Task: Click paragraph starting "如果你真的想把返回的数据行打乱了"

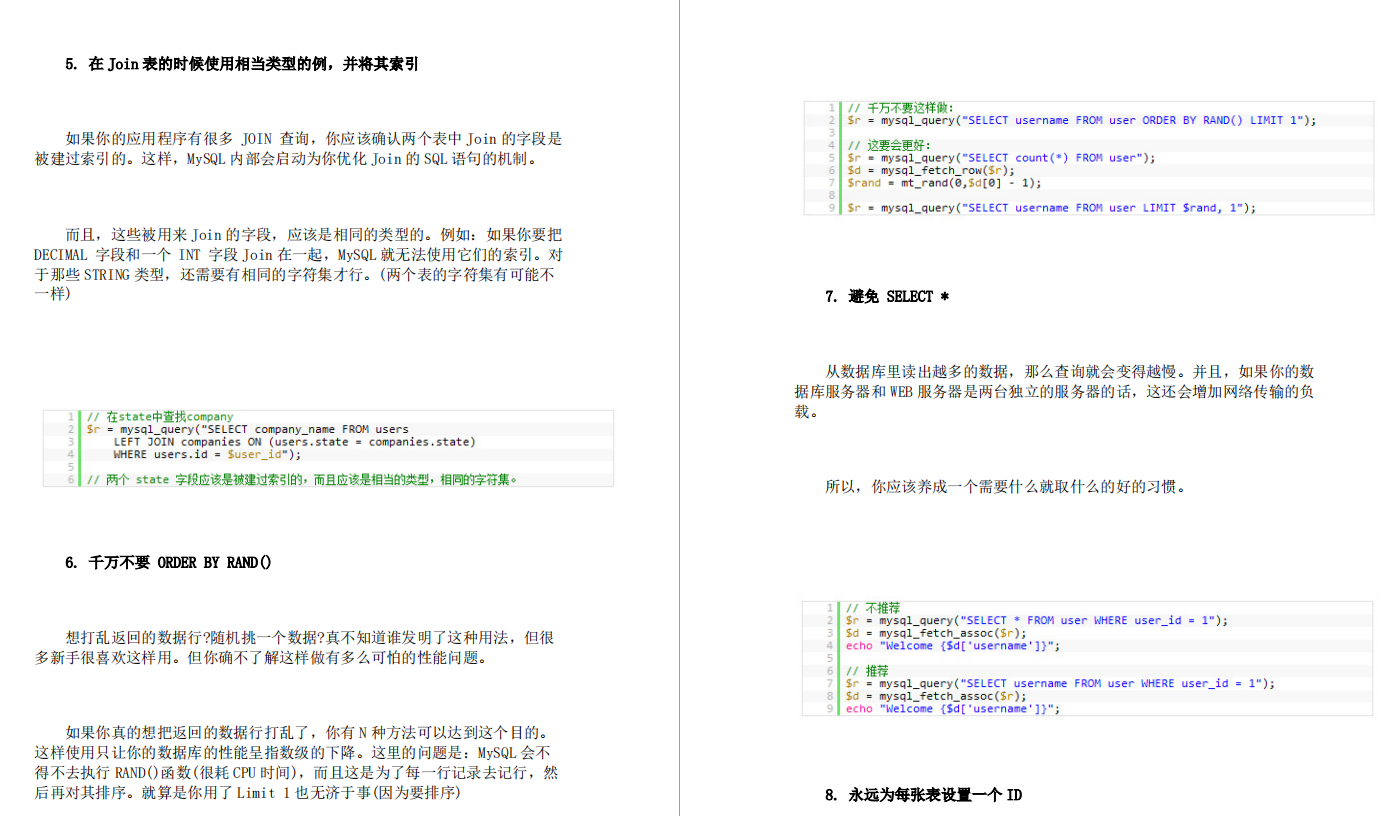Action: tap(297, 763)
